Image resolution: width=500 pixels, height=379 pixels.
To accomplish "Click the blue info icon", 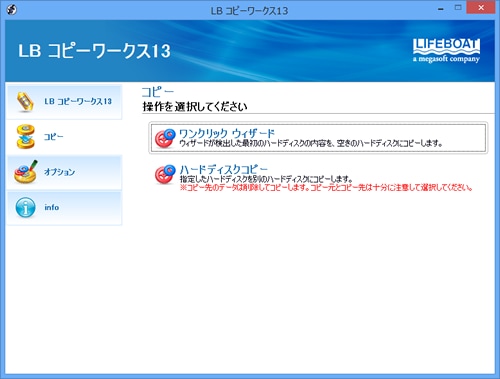I will click(x=25, y=207).
